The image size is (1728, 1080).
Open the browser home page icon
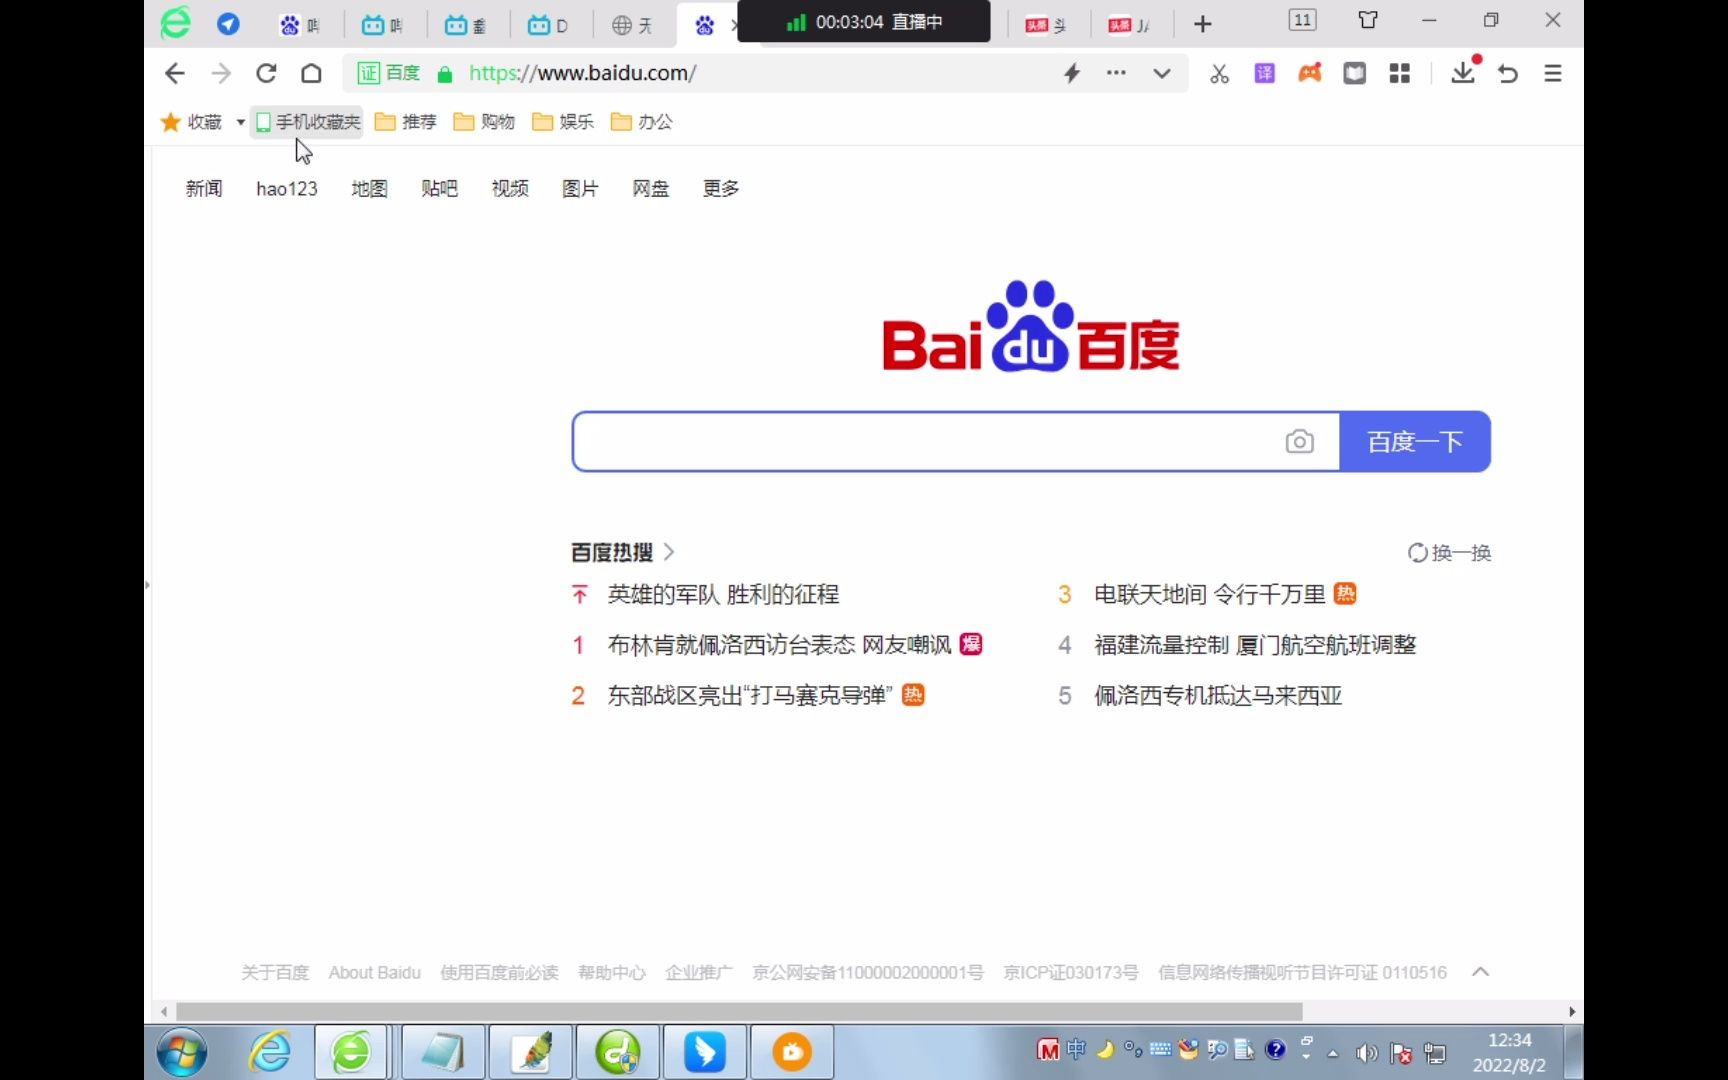click(311, 73)
